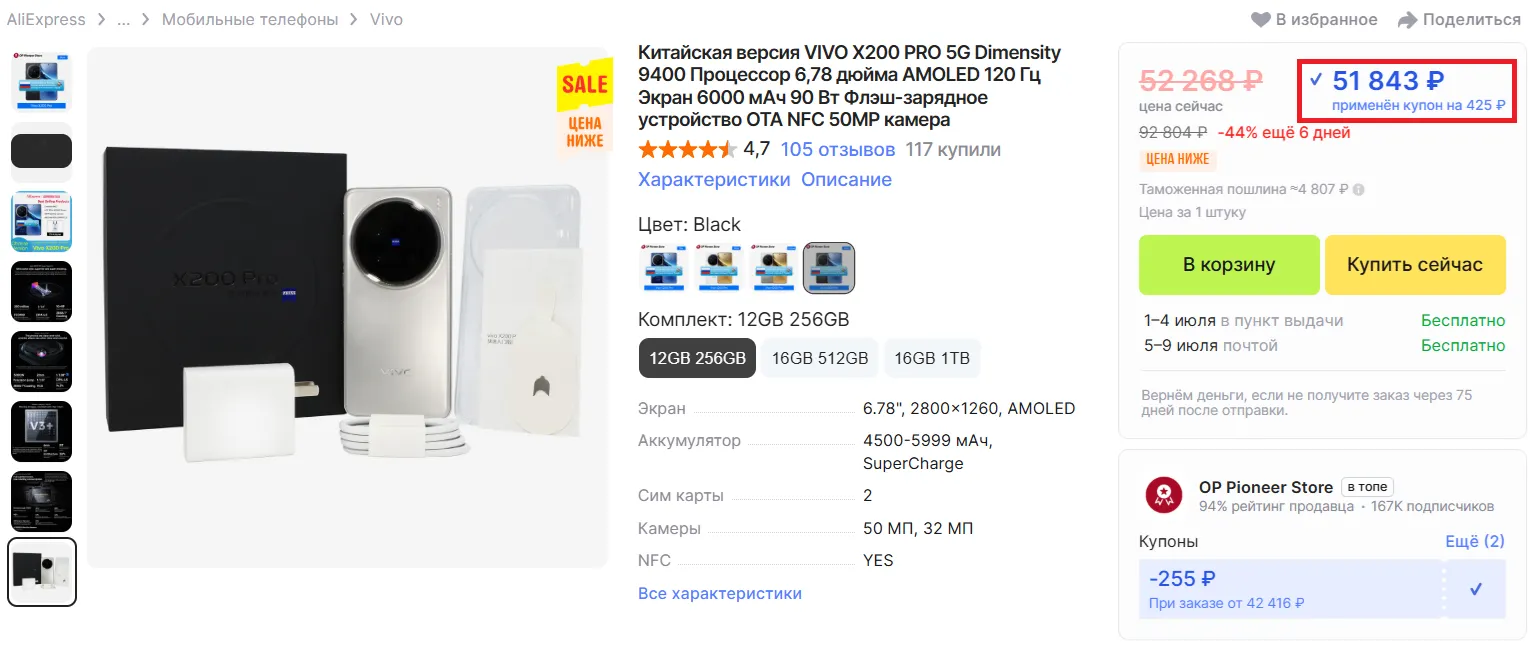The width and height of the screenshot is (1537, 649).
Task: Click the orange star rating icons
Action: [x=686, y=150]
